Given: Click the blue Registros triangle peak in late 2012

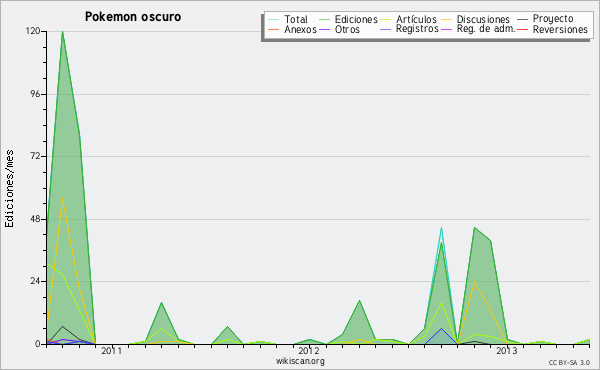Looking at the screenshot, I should click(441, 329).
